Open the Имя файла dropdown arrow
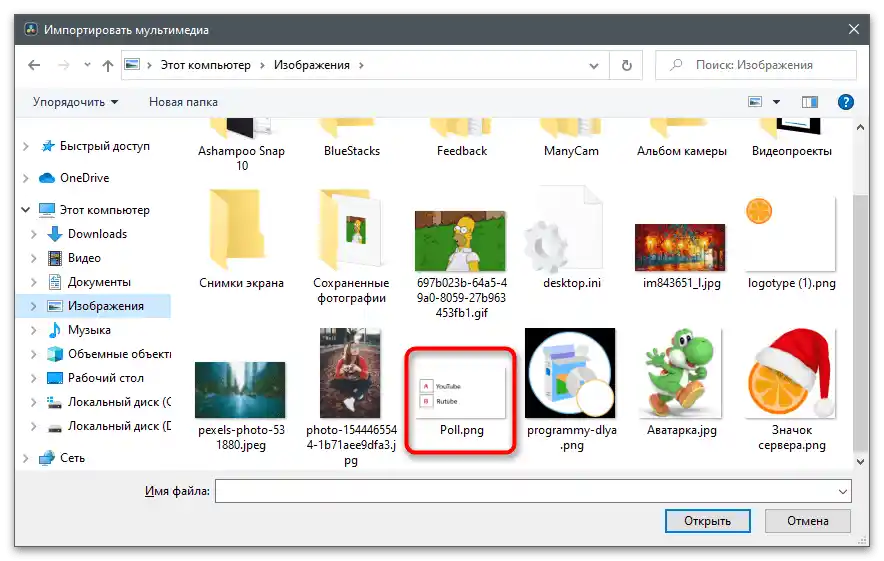Screen dimensions: 884x561 coord(843,492)
